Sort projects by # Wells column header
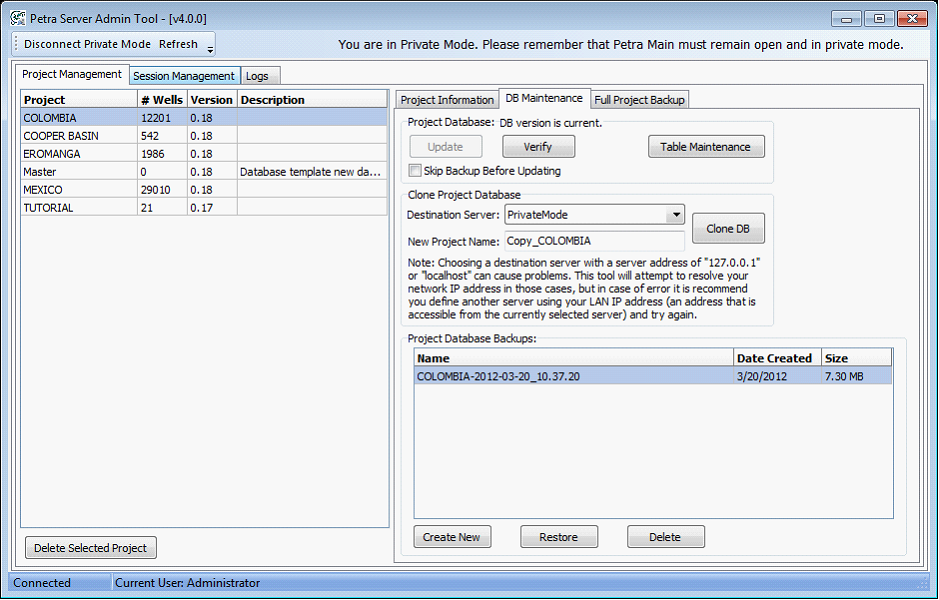 click(161, 100)
